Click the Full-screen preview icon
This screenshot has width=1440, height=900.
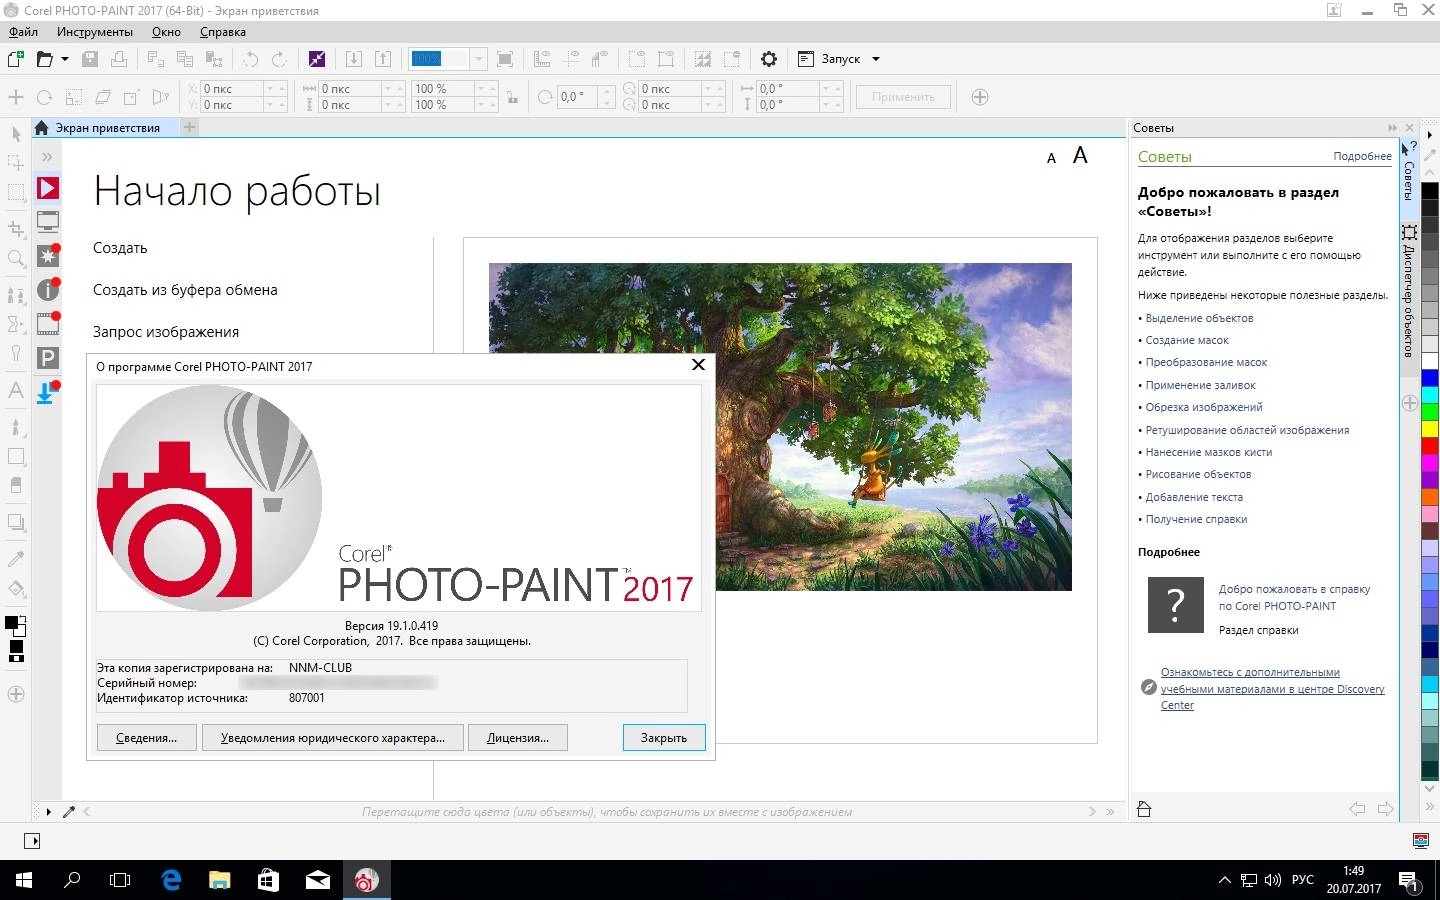click(505, 59)
